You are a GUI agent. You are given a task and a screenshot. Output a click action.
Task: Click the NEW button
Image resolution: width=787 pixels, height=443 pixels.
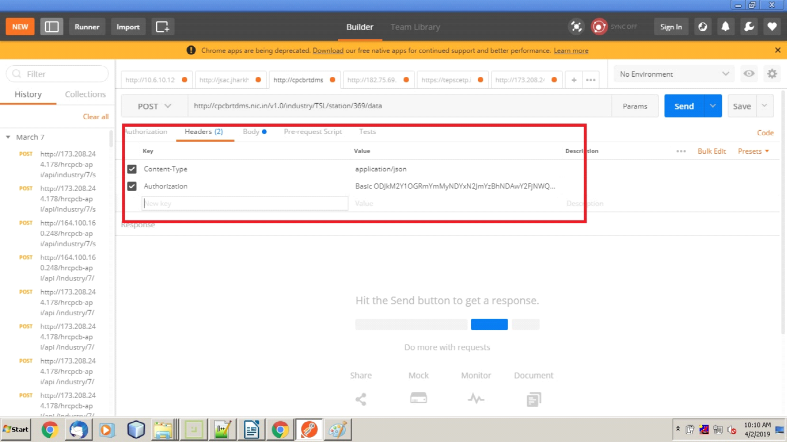20,27
